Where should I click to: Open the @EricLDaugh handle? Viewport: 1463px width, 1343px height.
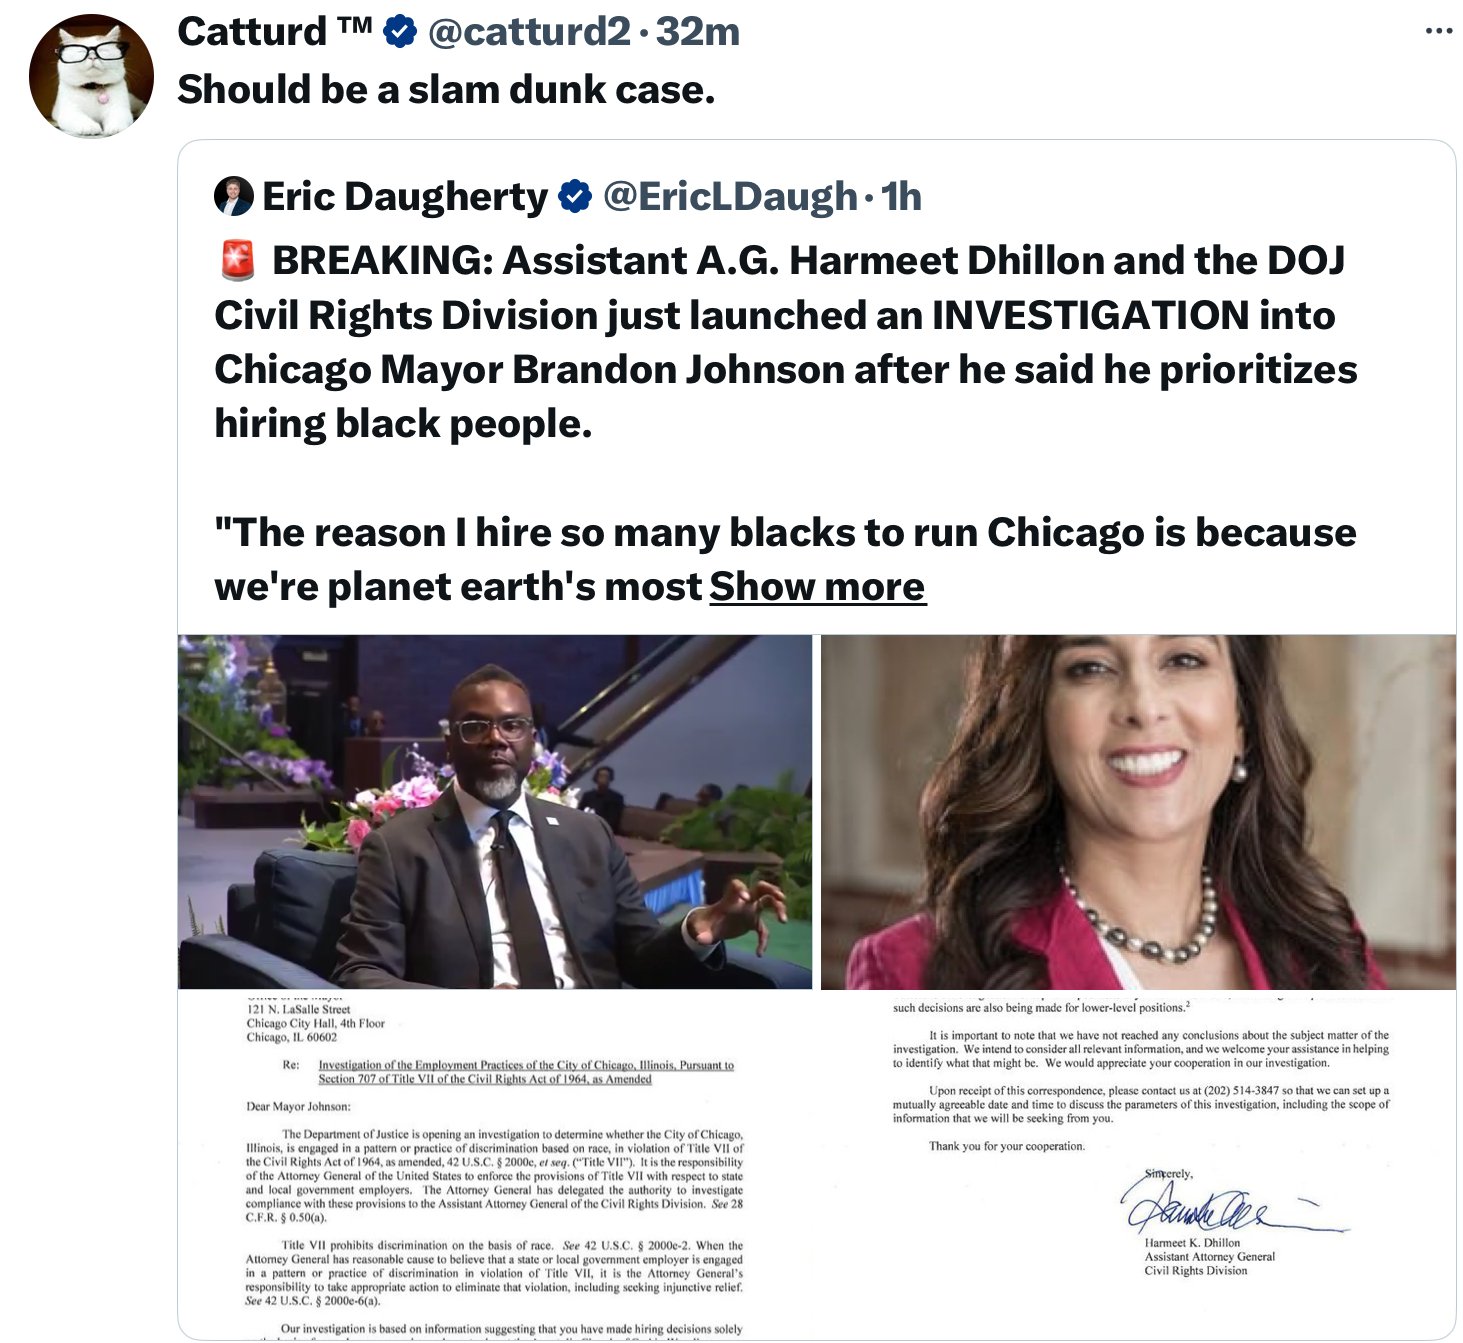730,197
